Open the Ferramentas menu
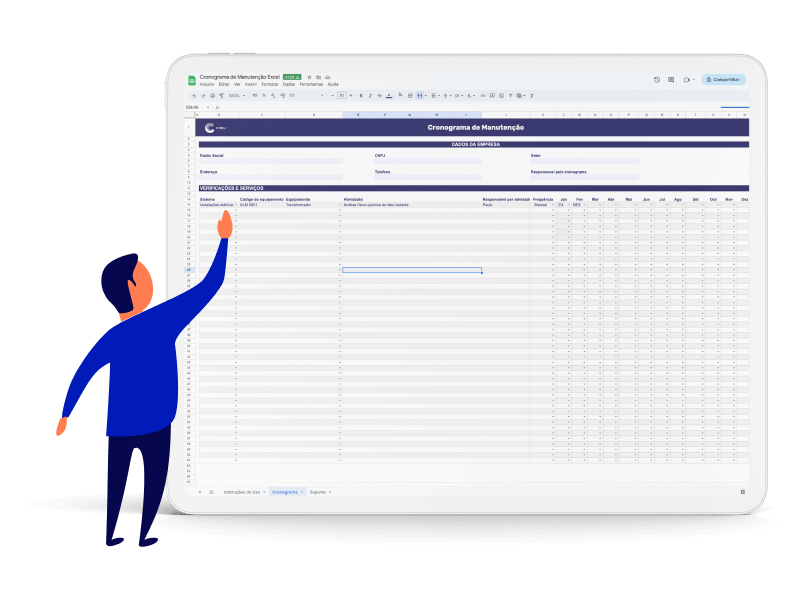 (311, 84)
